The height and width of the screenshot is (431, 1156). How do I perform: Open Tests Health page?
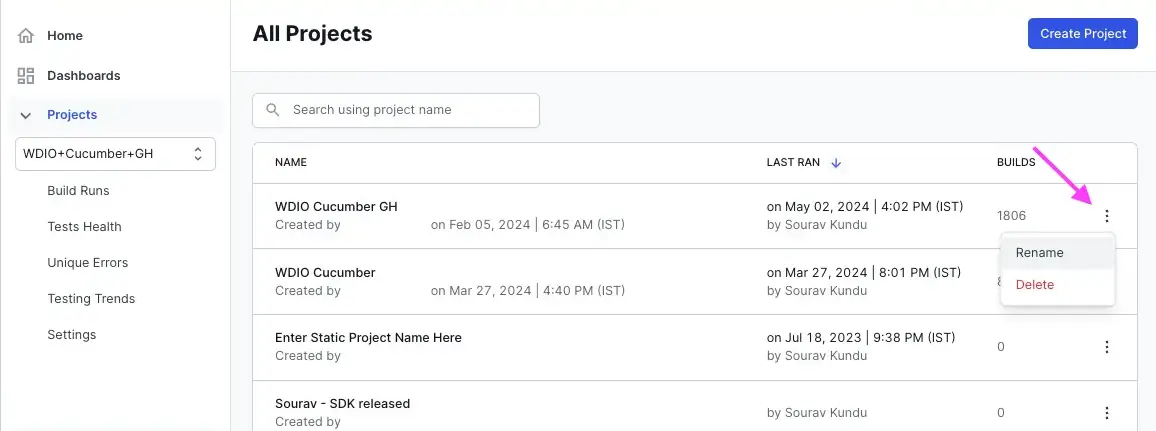84,227
